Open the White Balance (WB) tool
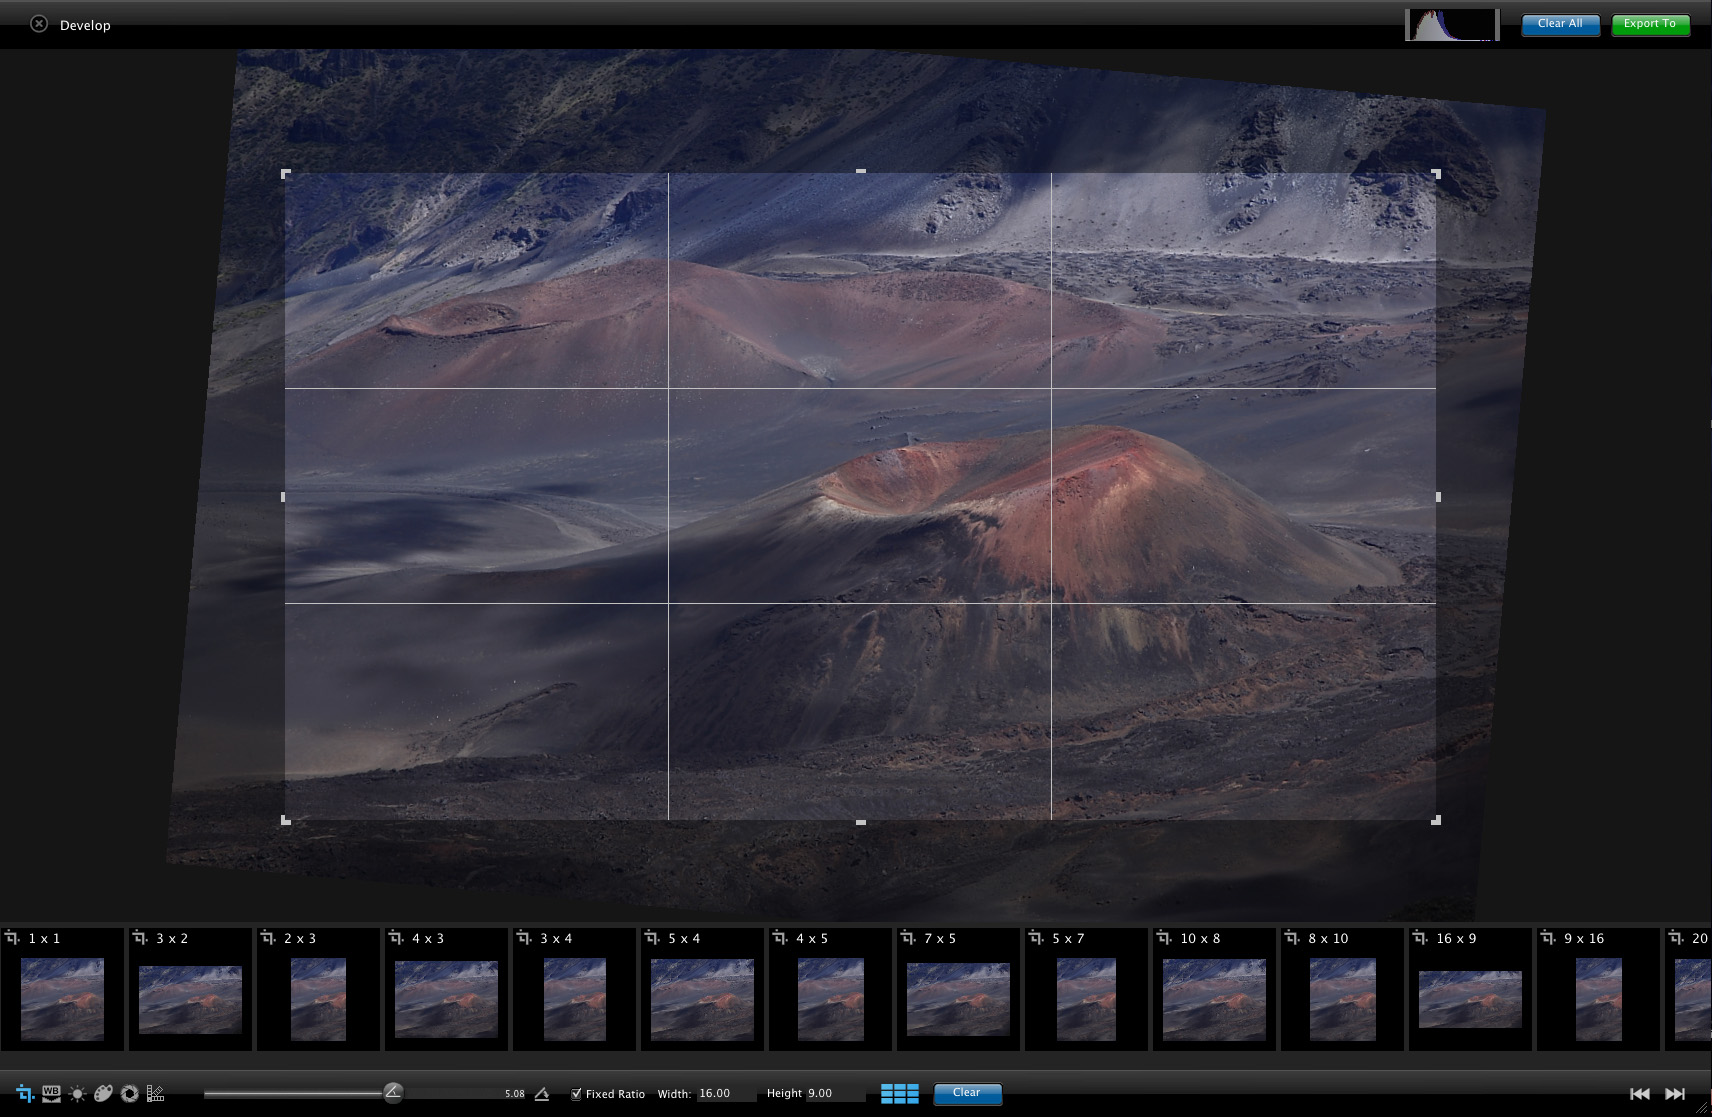 51,1093
